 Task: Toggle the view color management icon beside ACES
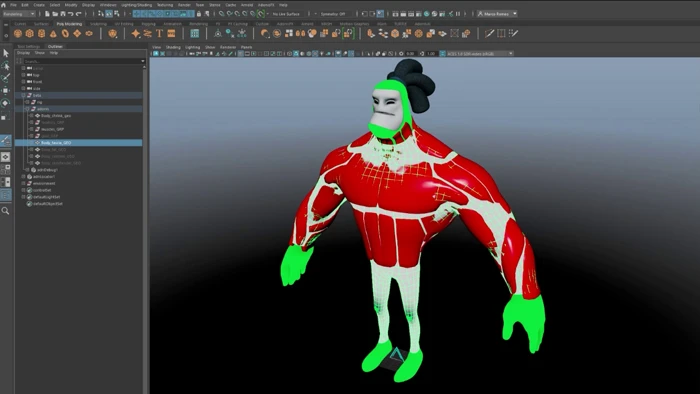pyautogui.click(x=442, y=54)
